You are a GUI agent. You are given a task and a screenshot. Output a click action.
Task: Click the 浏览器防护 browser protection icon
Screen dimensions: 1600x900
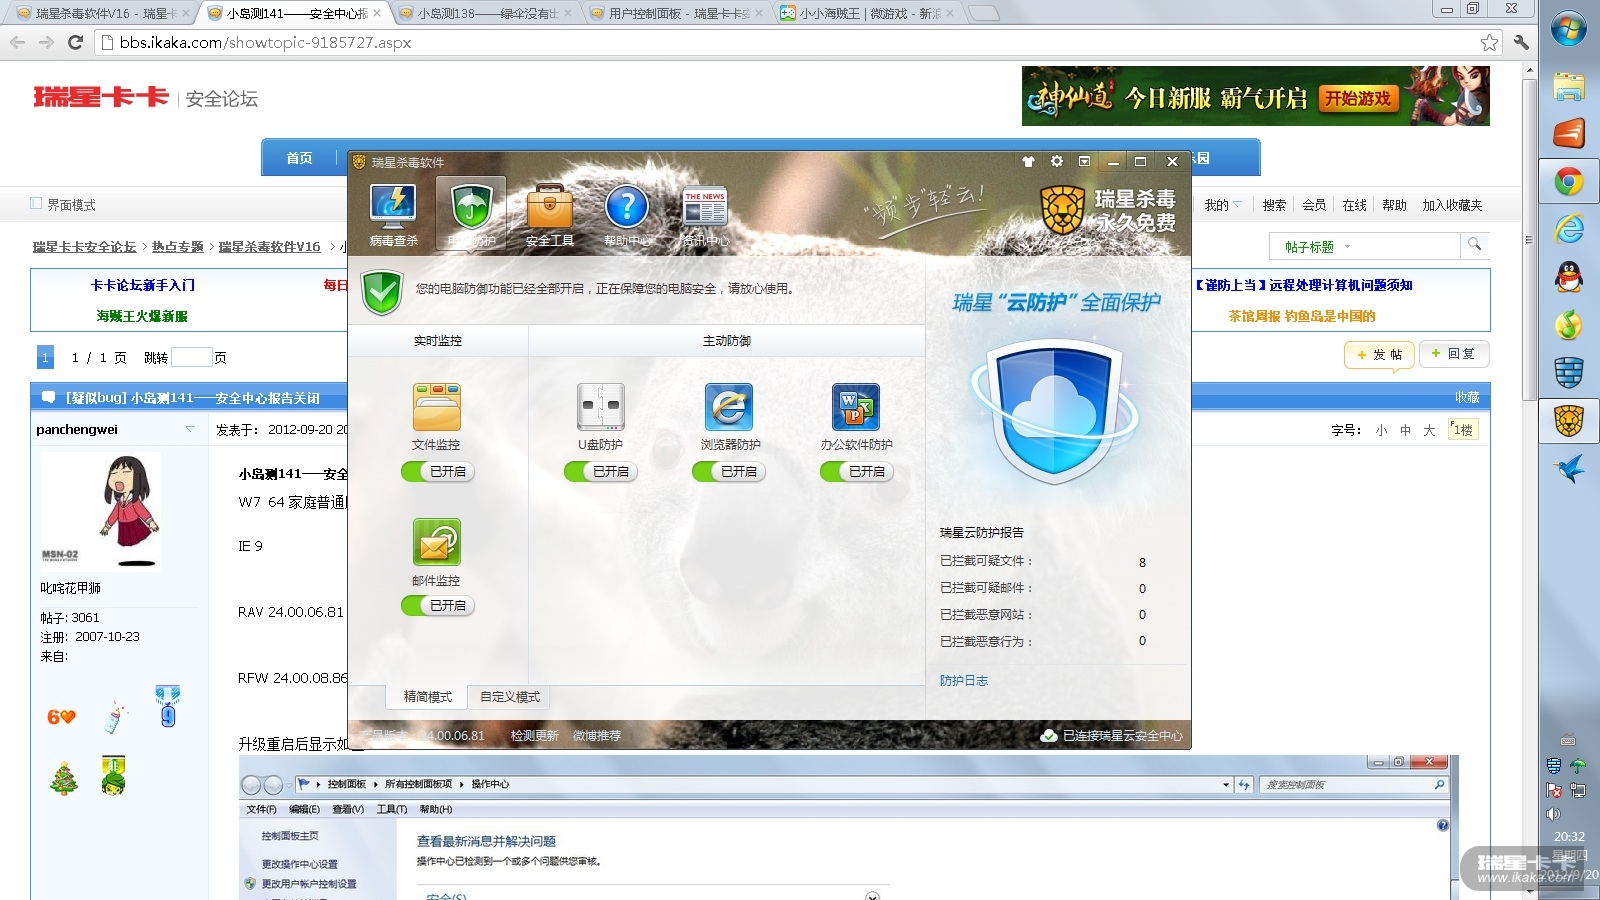[730, 407]
